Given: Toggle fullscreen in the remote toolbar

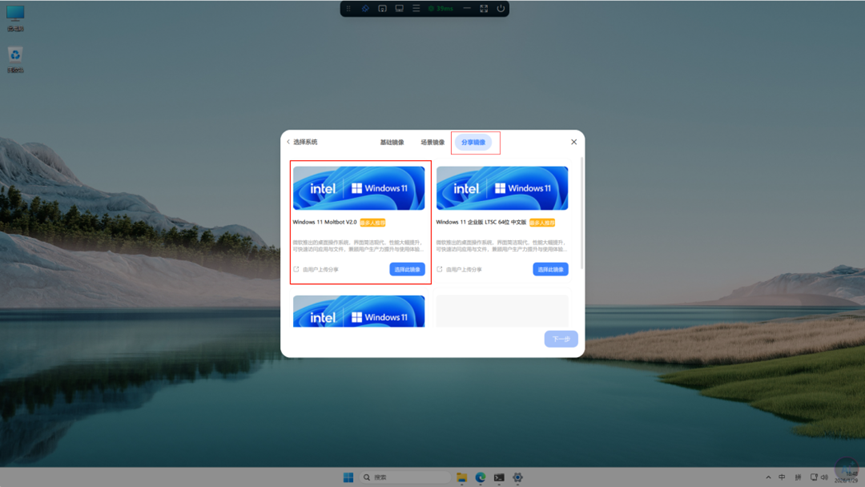Looking at the screenshot, I should point(484,8).
